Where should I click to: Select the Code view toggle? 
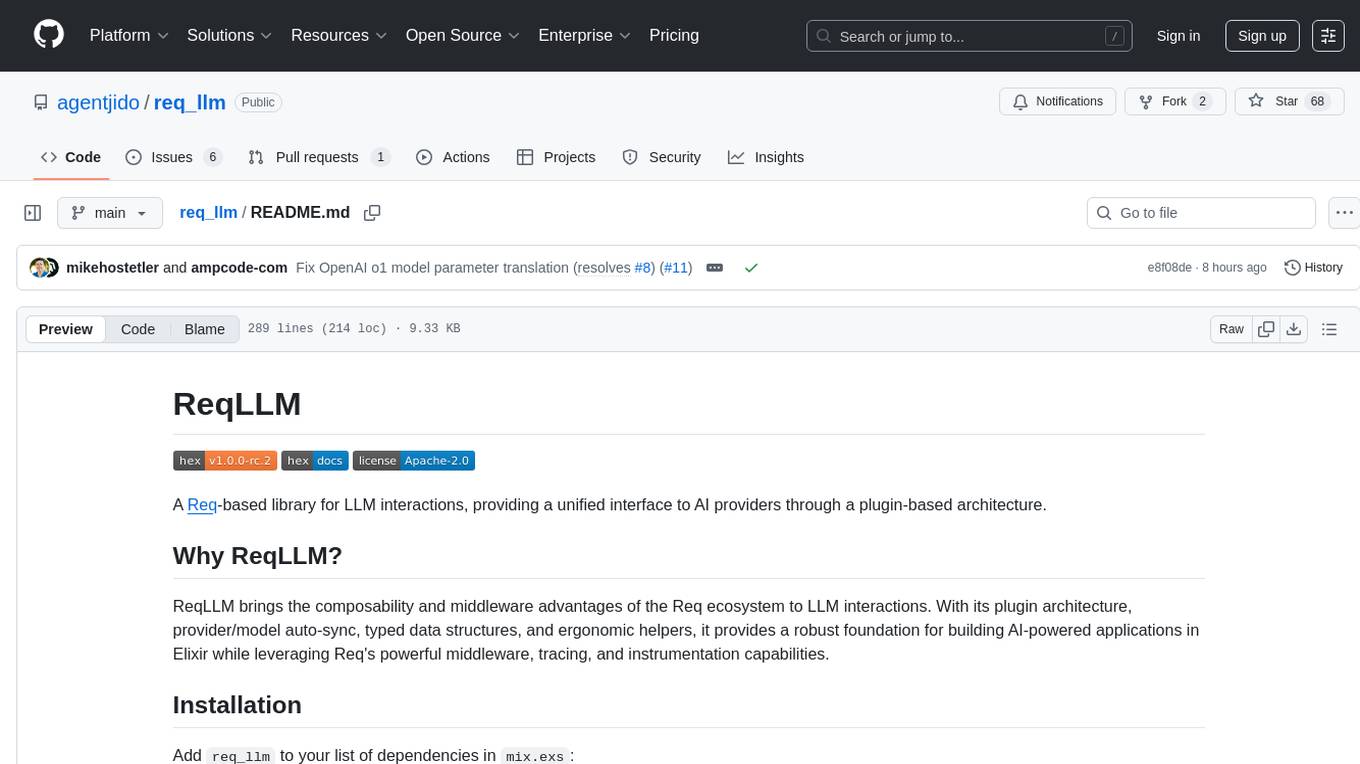click(138, 329)
